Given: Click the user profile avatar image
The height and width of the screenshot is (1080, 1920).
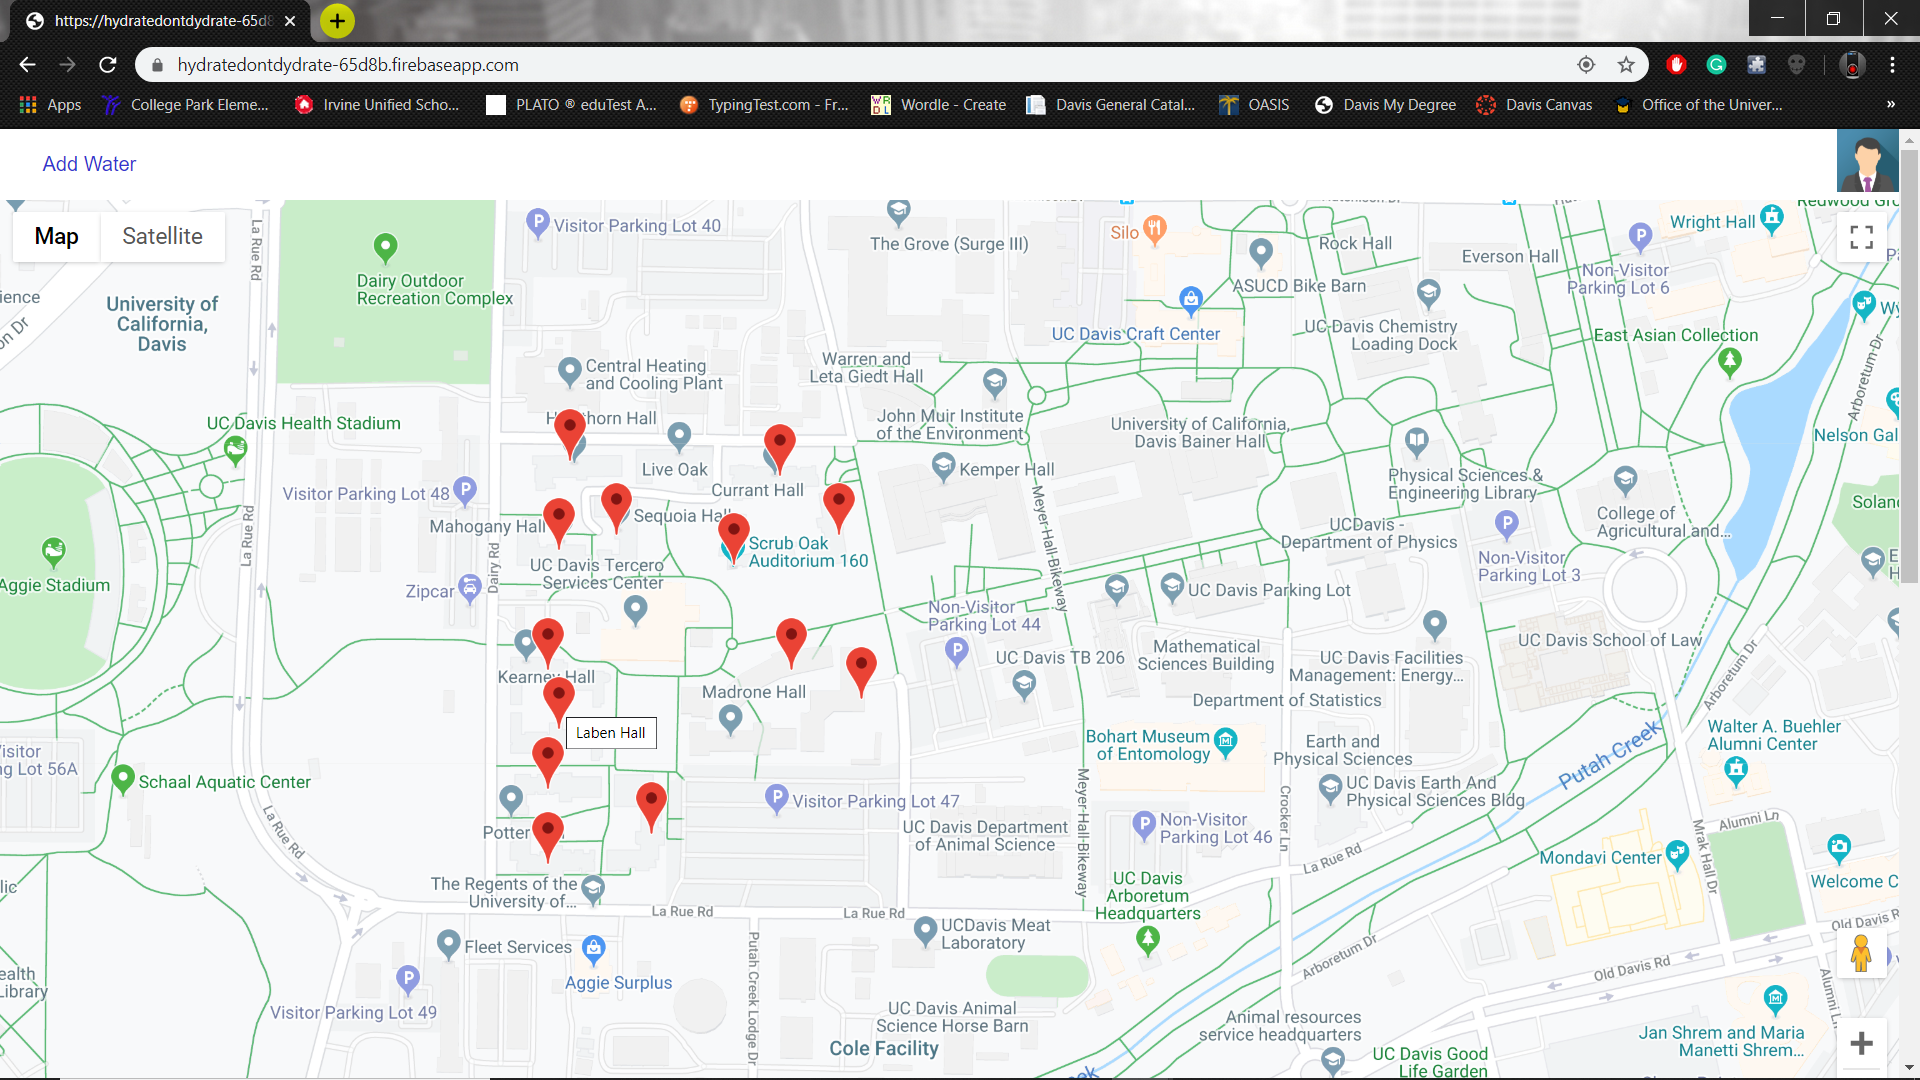Looking at the screenshot, I should coord(1867,160).
